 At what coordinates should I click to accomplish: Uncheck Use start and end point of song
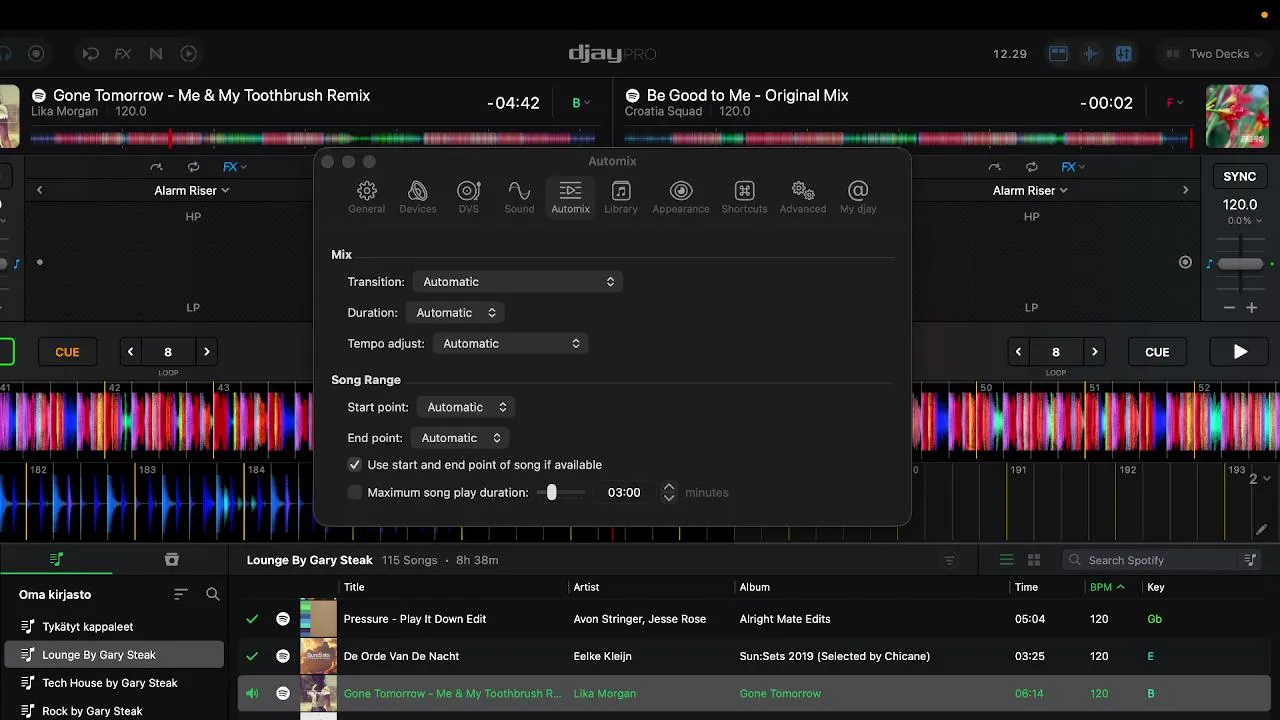pyautogui.click(x=354, y=465)
